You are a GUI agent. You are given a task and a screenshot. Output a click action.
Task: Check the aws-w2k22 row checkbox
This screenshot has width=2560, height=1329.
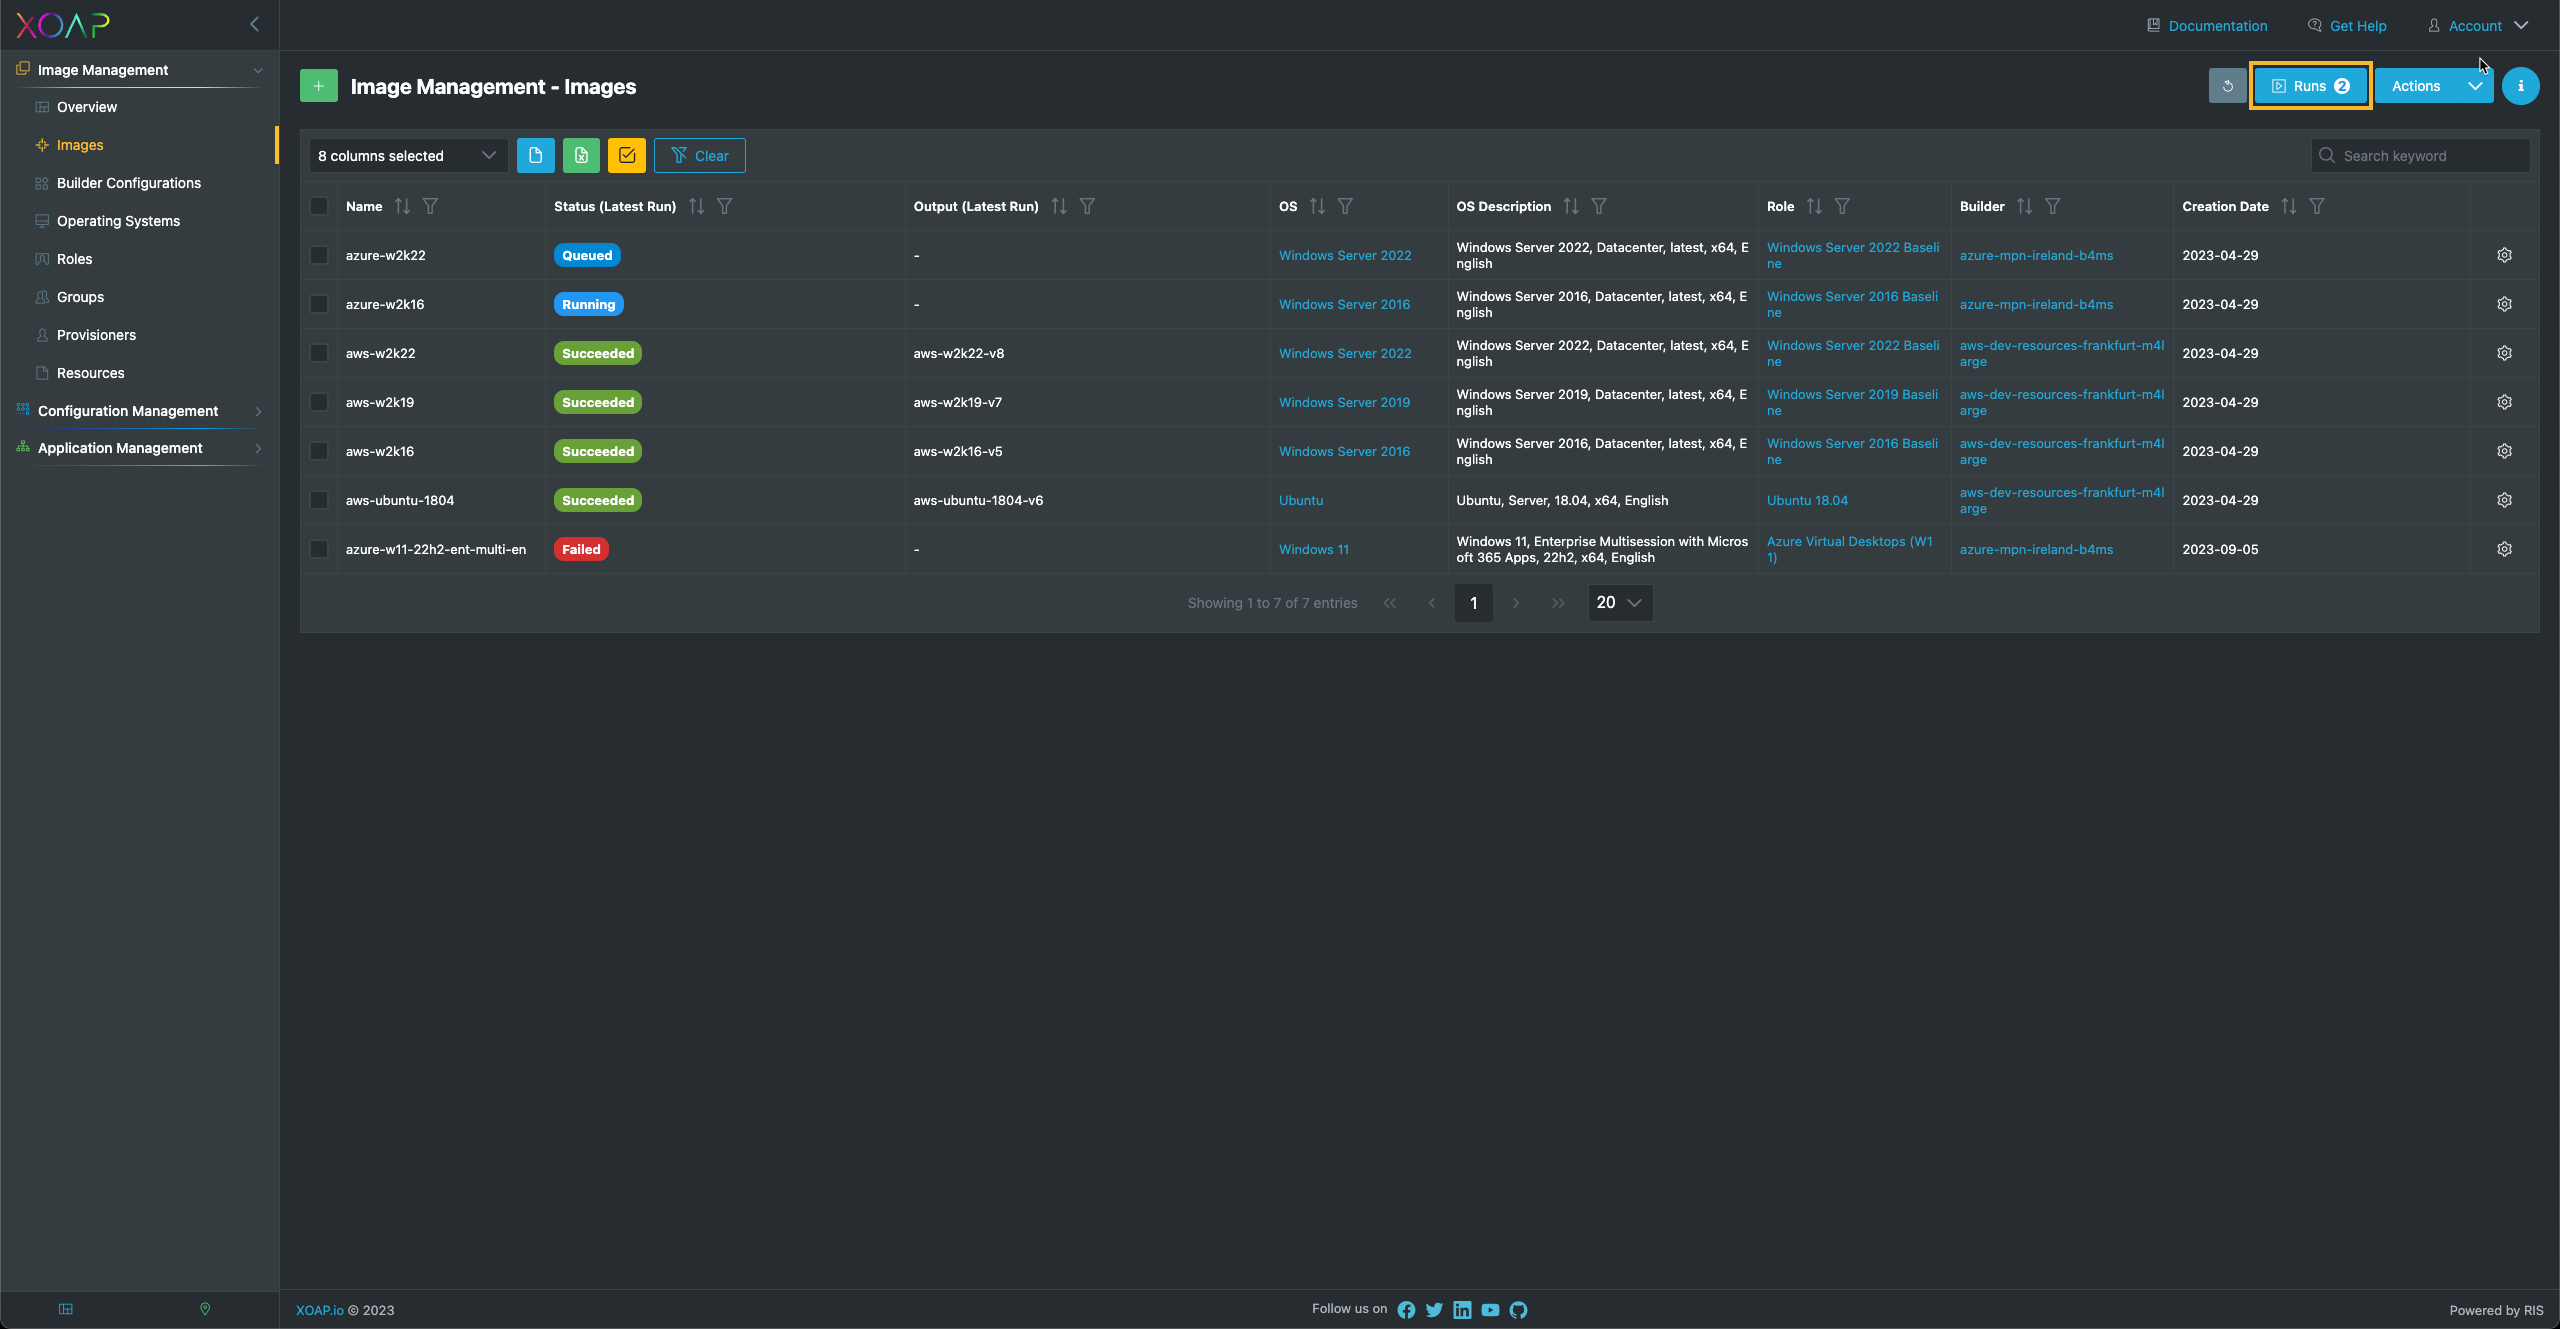click(x=319, y=353)
